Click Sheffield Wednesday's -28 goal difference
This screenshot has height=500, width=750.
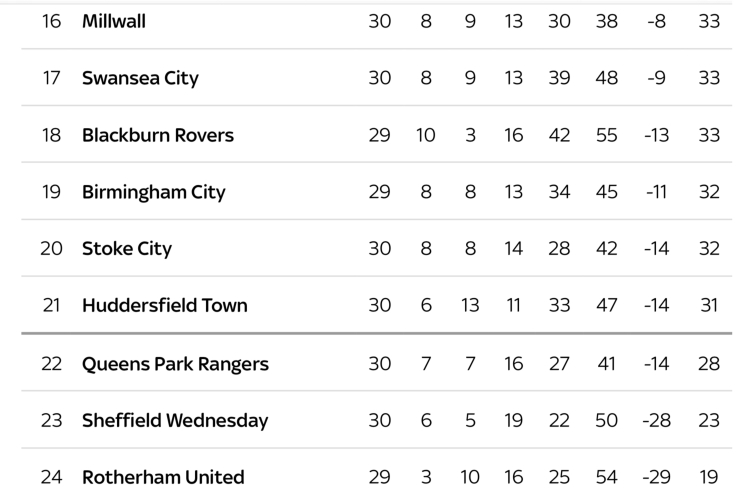[x=656, y=421]
